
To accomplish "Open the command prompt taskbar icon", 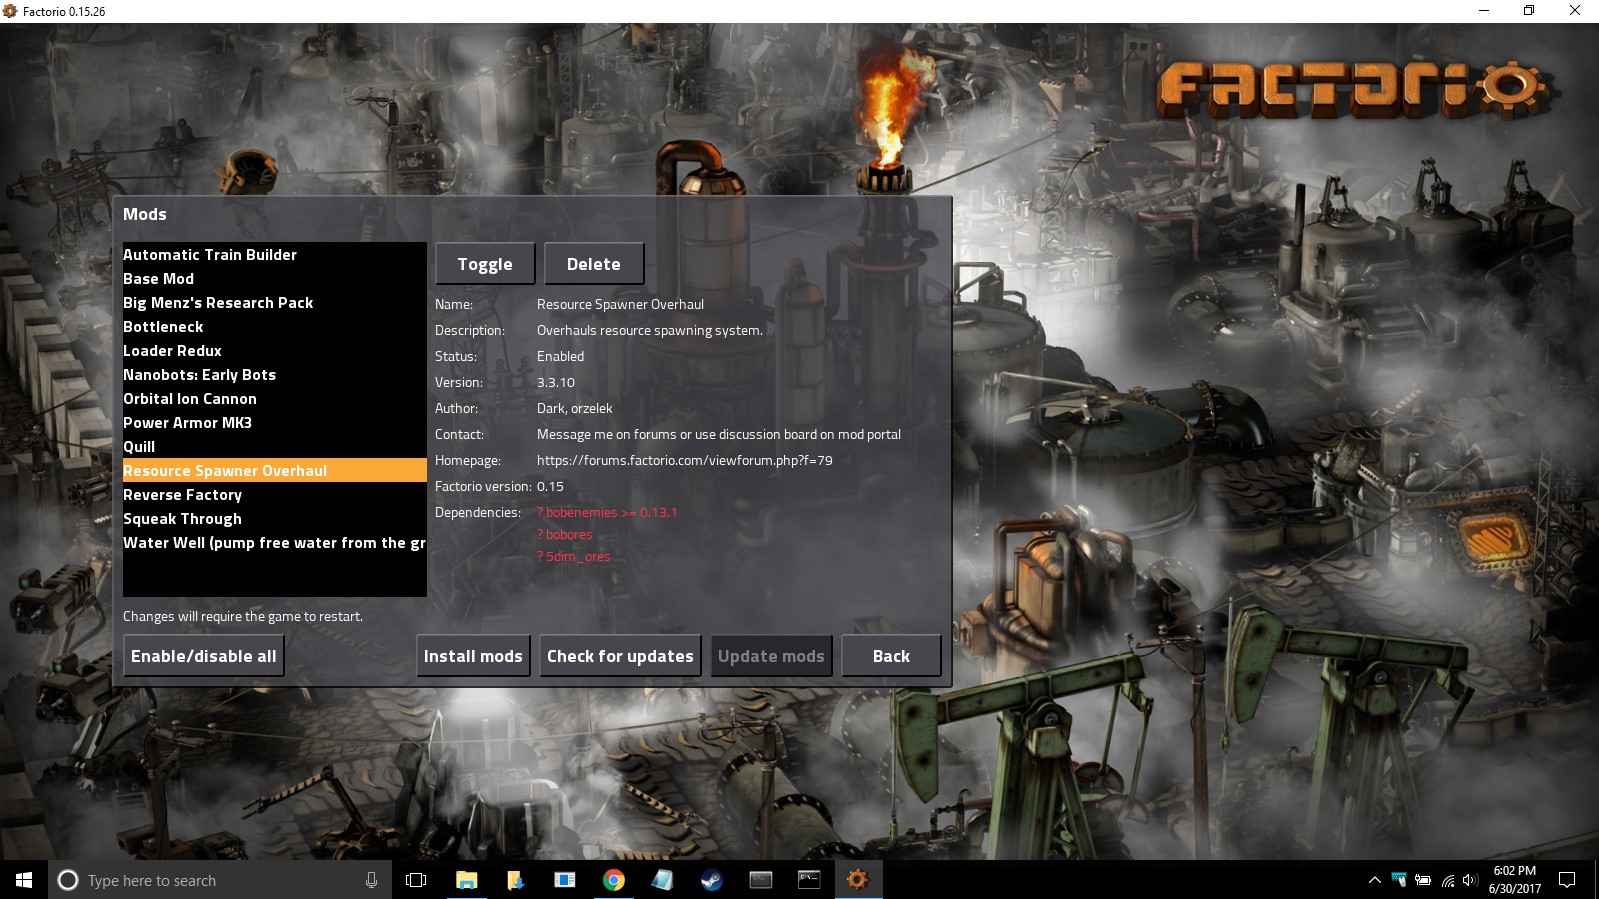I will (809, 880).
